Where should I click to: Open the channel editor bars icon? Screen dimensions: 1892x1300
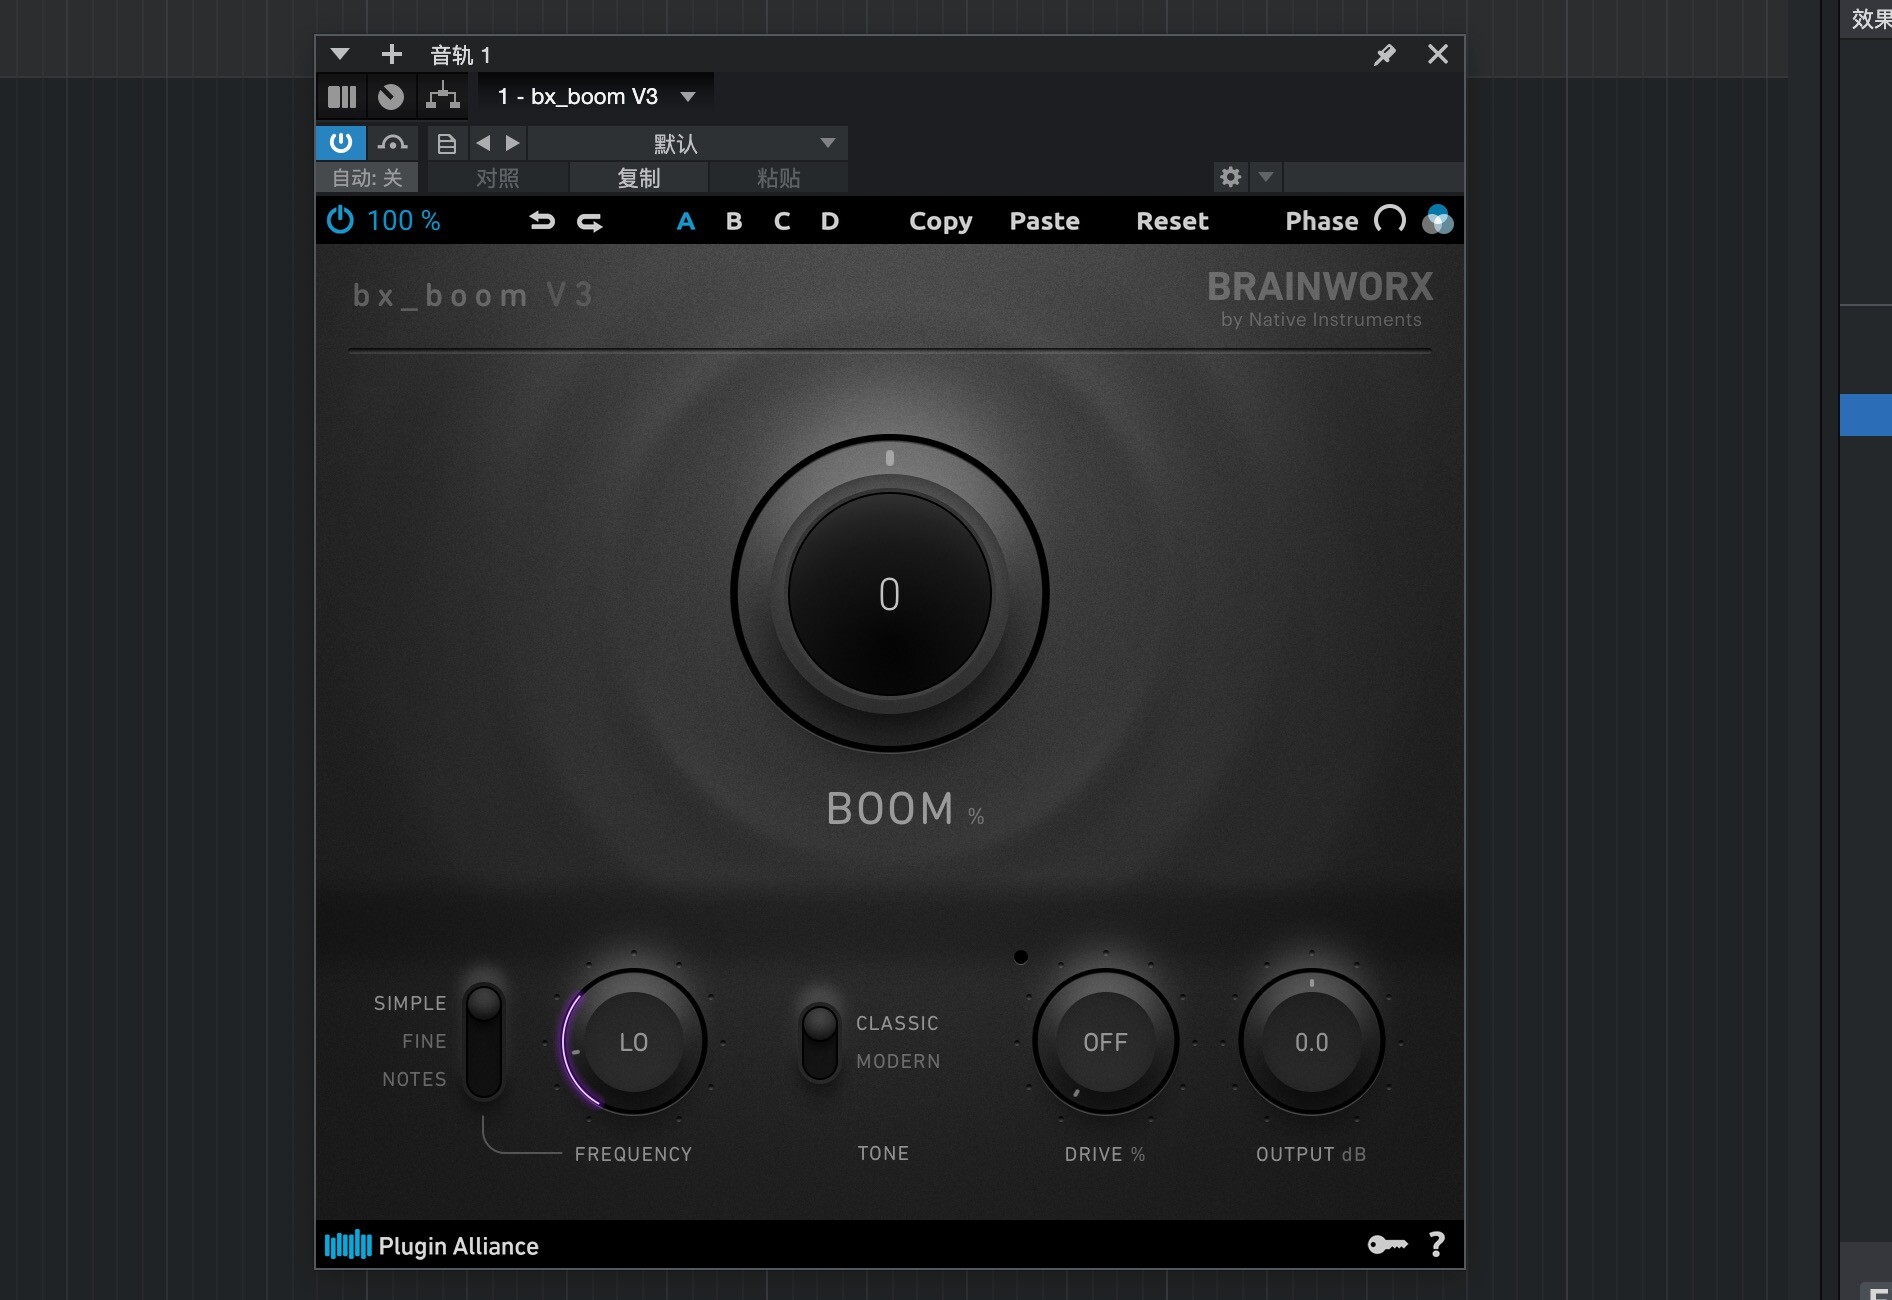[x=342, y=97]
